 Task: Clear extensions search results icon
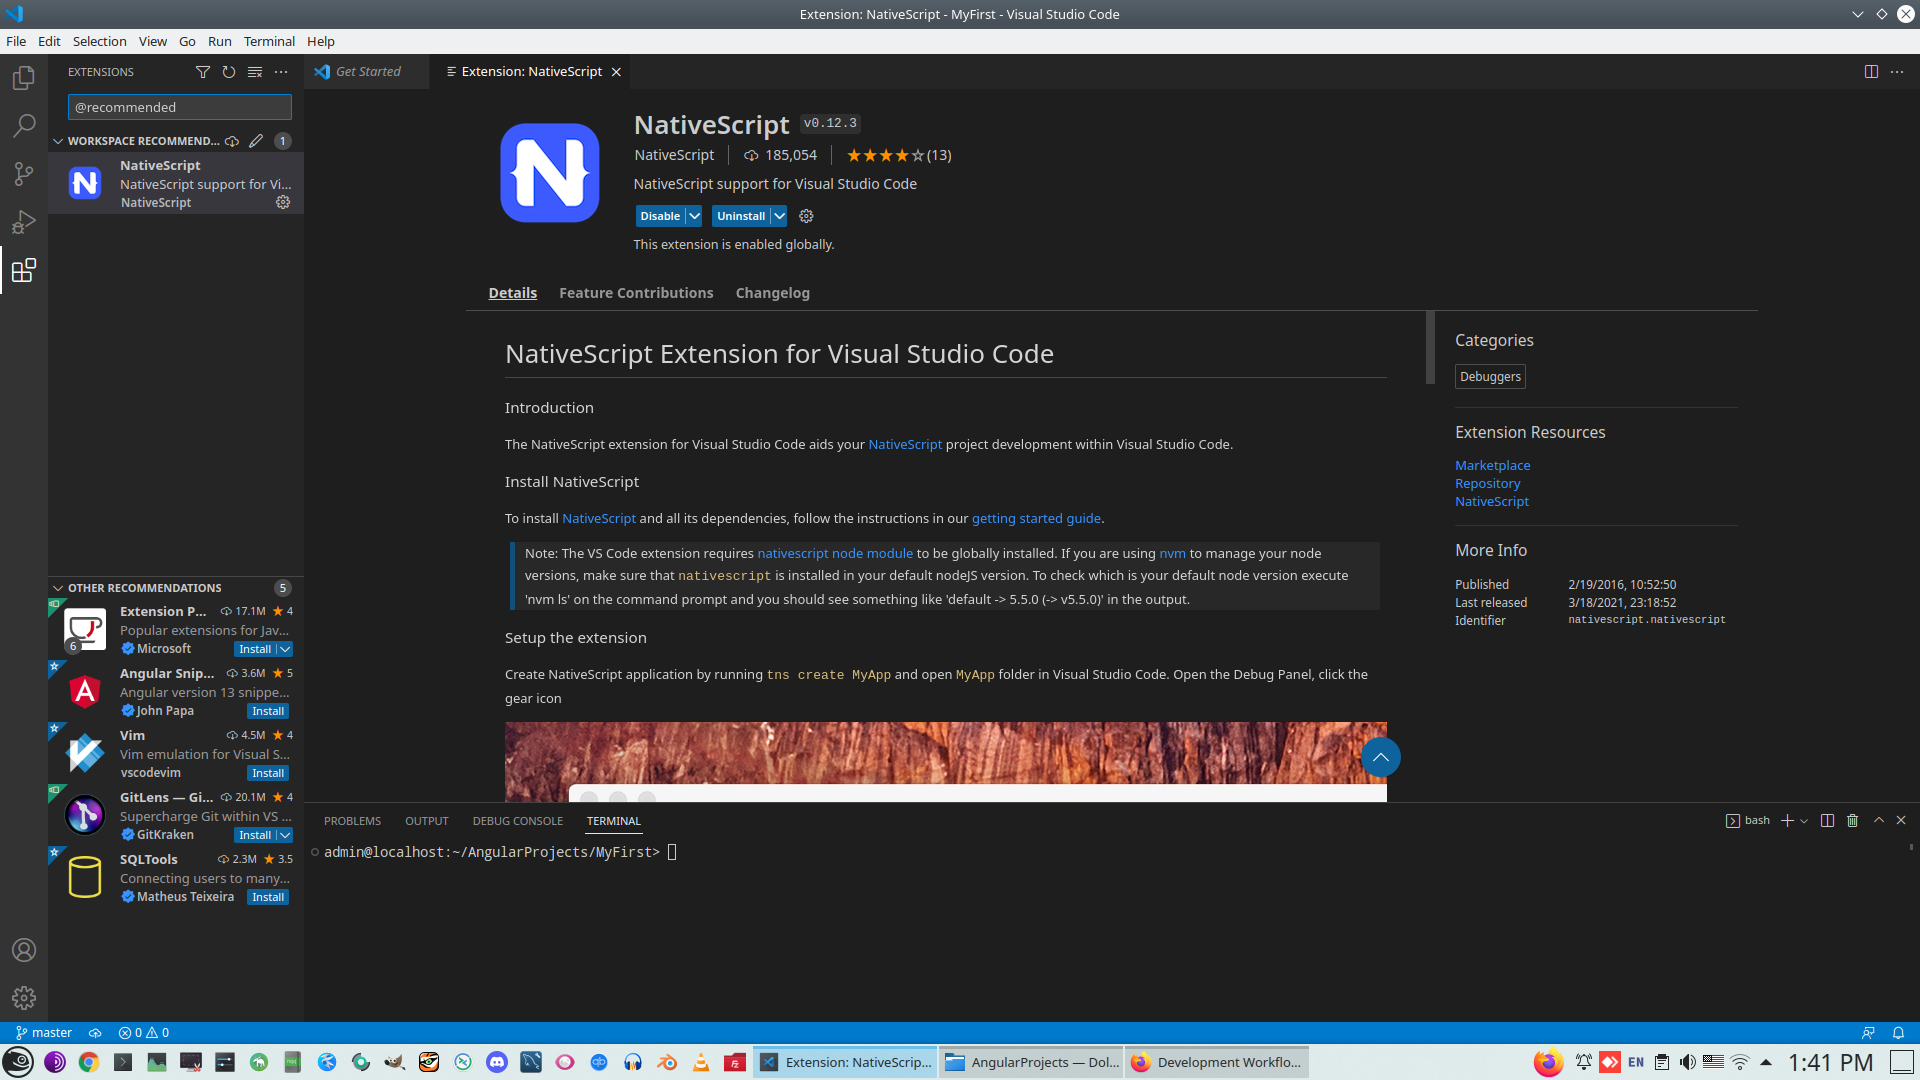pos(255,72)
